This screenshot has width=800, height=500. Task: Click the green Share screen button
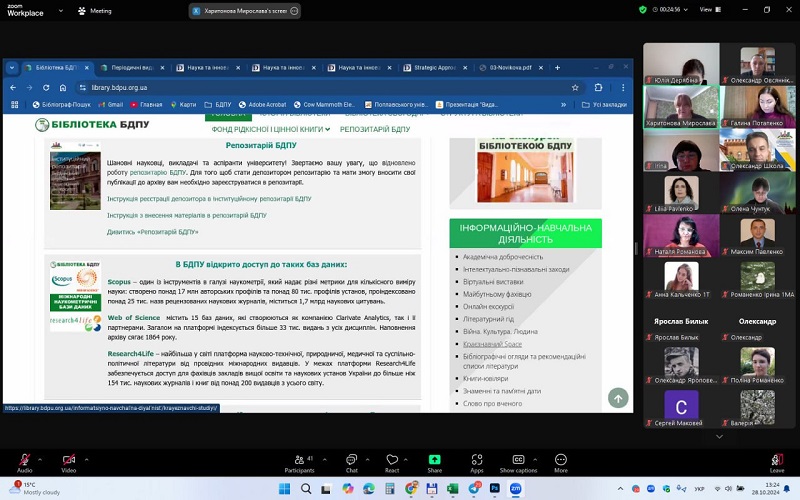pos(435,463)
